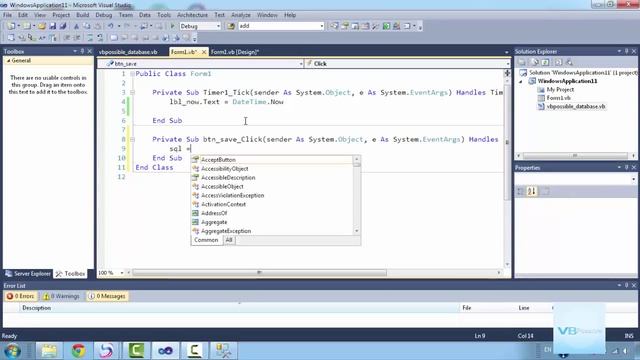Open Google Chrome from the taskbar

pos(78,351)
